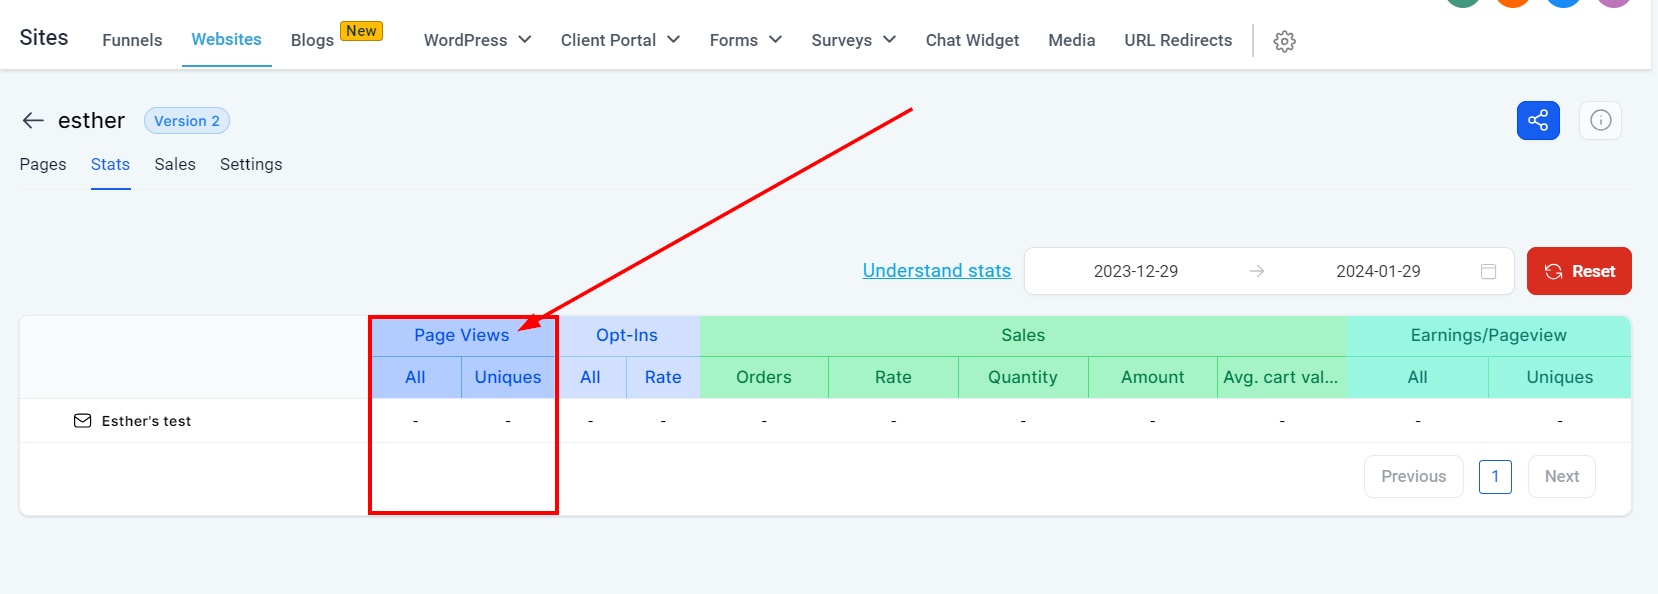Click the Next pagination button
The width and height of the screenshot is (1658, 594).
pyautogui.click(x=1561, y=477)
